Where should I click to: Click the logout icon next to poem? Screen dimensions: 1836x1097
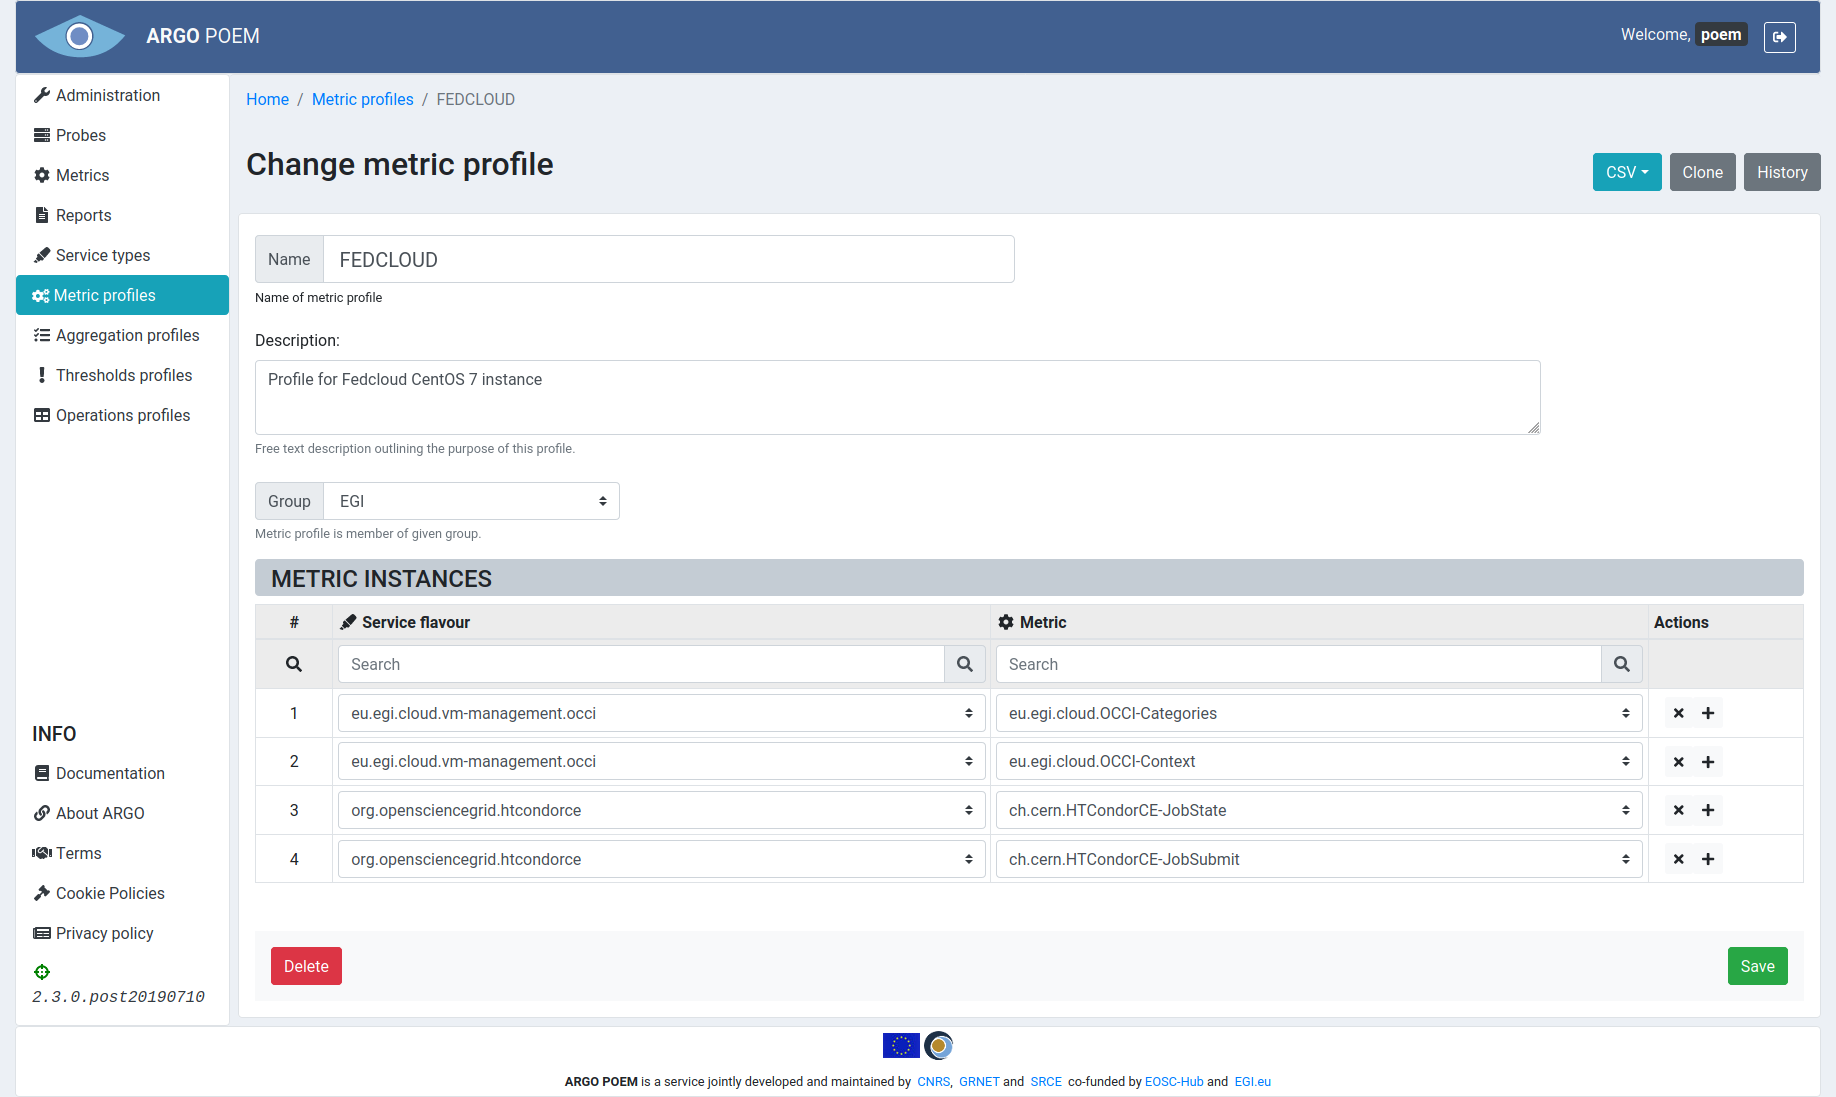[x=1779, y=37]
